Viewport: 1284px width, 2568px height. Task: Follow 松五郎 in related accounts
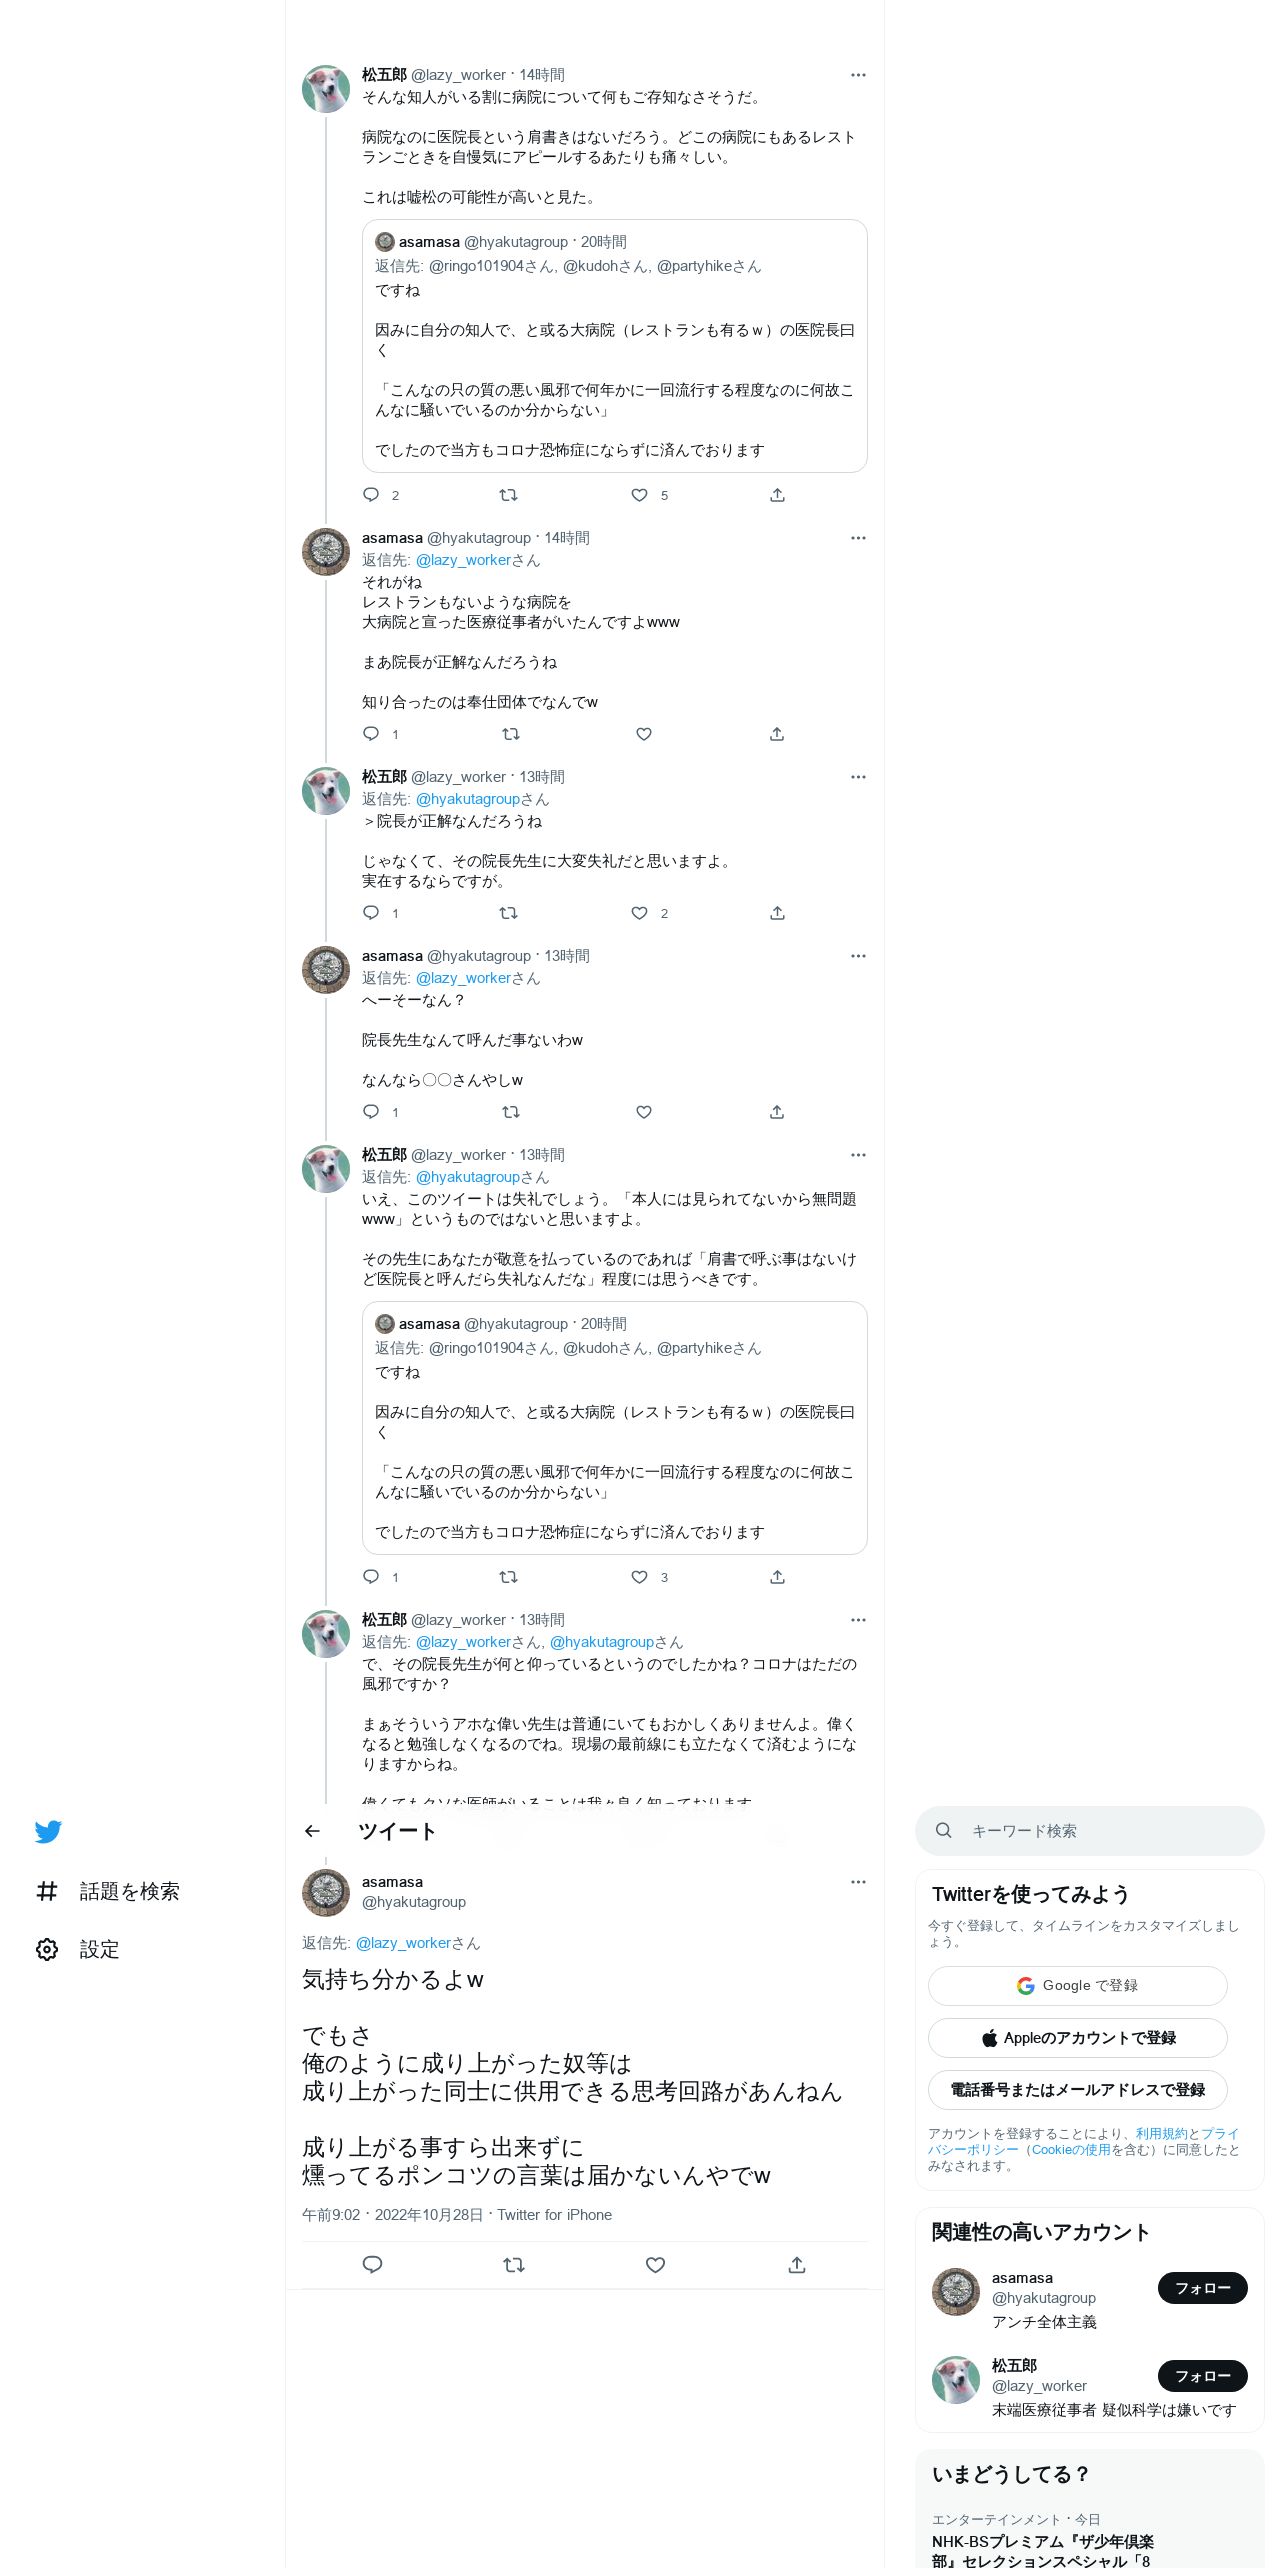[x=1202, y=2376]
